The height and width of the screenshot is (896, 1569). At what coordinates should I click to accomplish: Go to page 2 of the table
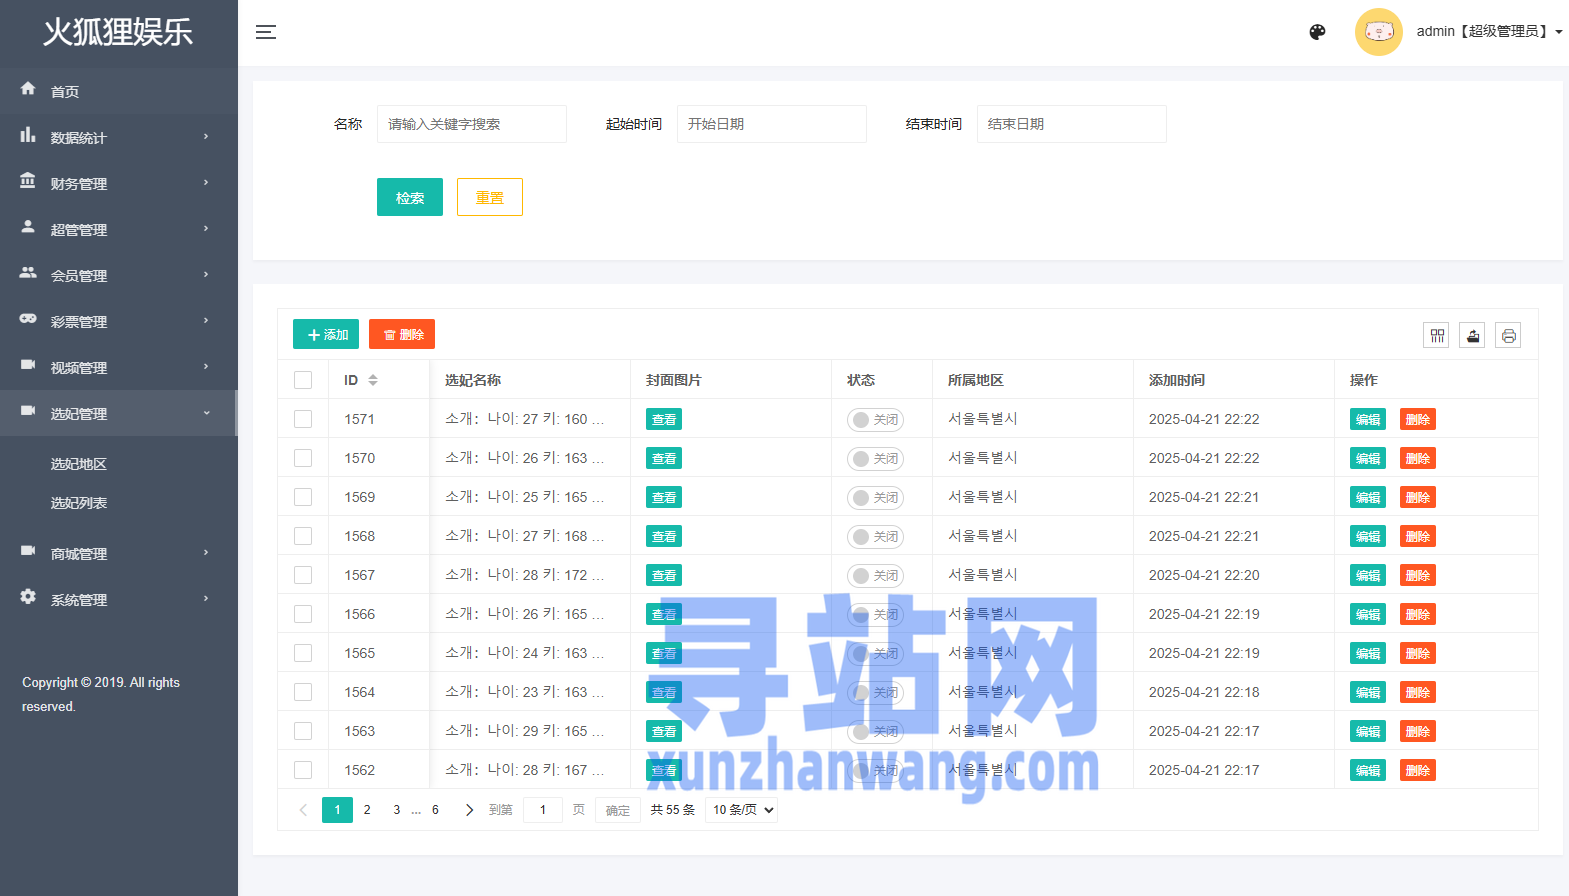tap(367, 810)
